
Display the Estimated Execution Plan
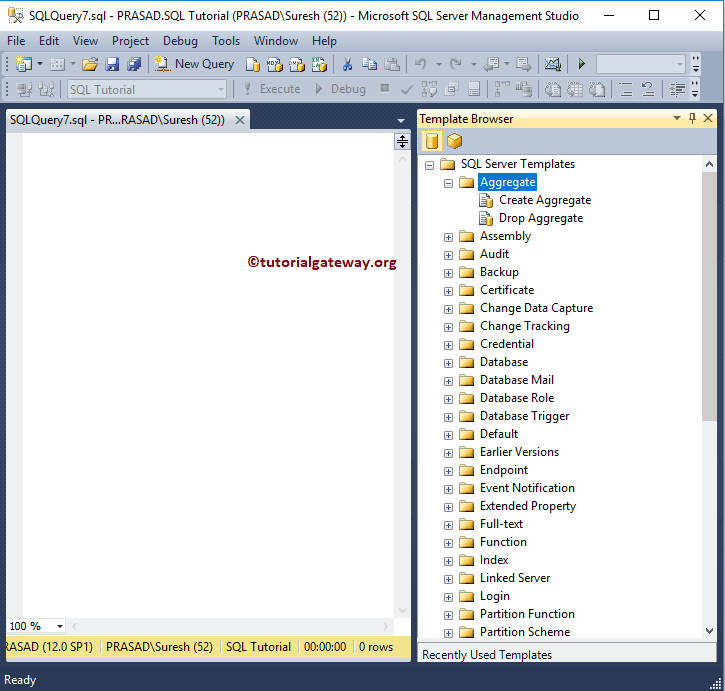429,89
